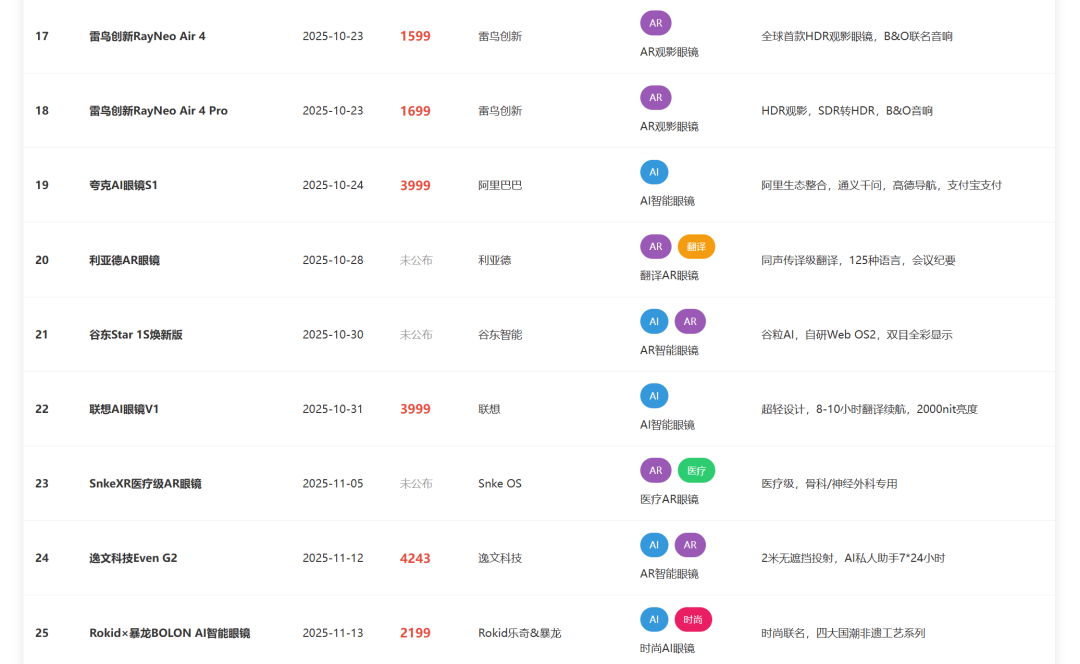Click the 阿里巴巴 brand link
This screenshot has height=664, width=1080.
499,185
